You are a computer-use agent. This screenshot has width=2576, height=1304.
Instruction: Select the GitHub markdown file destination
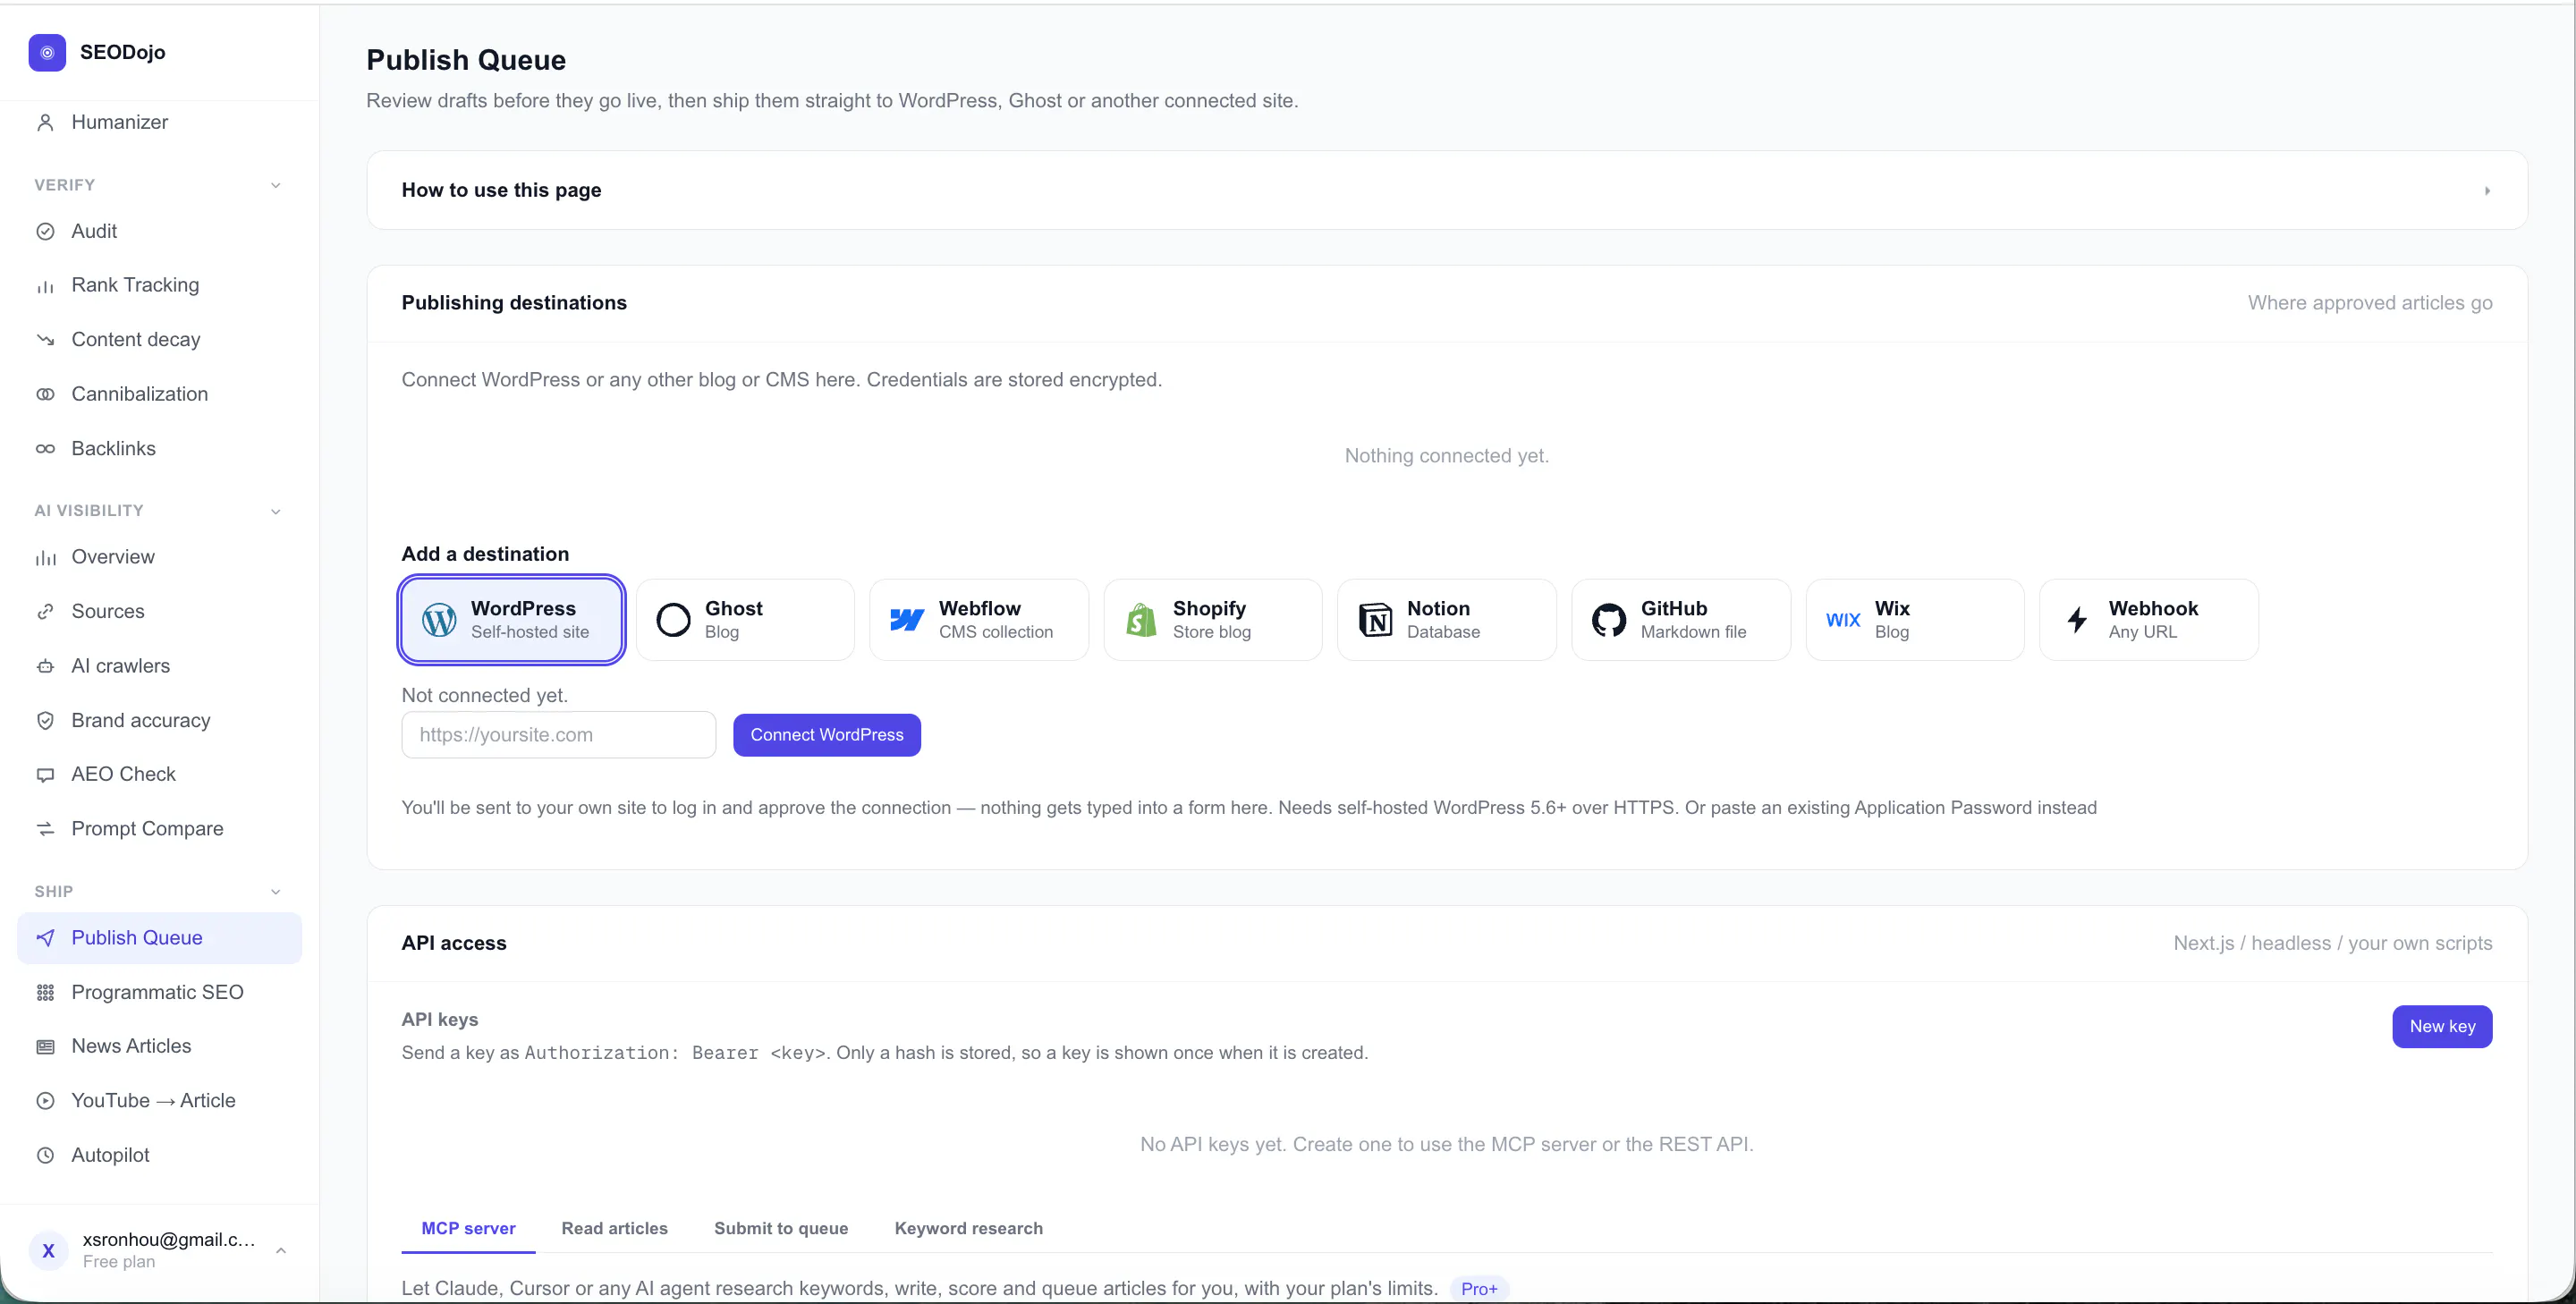click(x=1681, y=620)
